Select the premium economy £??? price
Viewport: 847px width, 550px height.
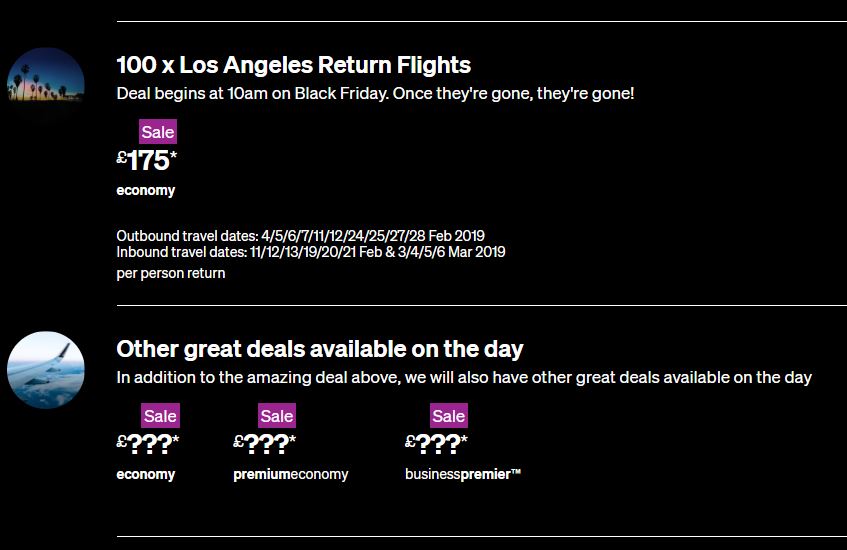point(265,444)
